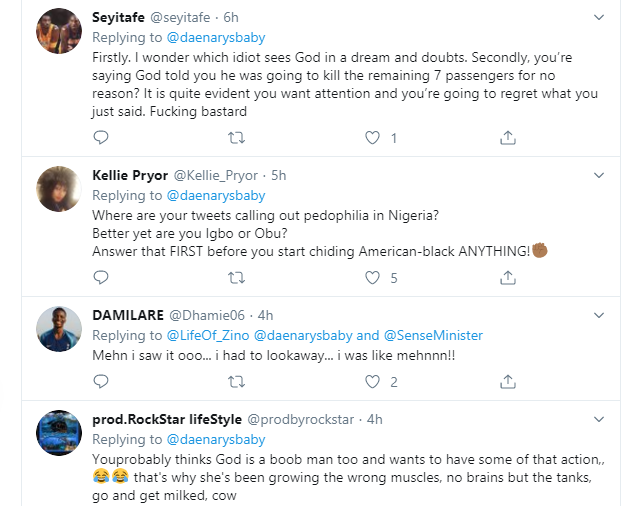Image resolution: width=621 pixels, height=506 pixels.
Task: Share Seyitafe's tweet
Action: point(508,137)
